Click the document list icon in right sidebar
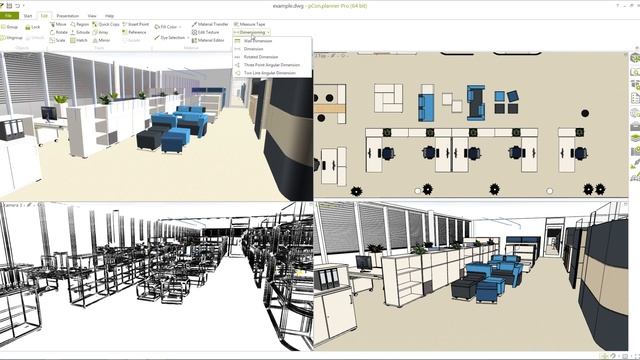Screen dimensions: 640x360 635,98
